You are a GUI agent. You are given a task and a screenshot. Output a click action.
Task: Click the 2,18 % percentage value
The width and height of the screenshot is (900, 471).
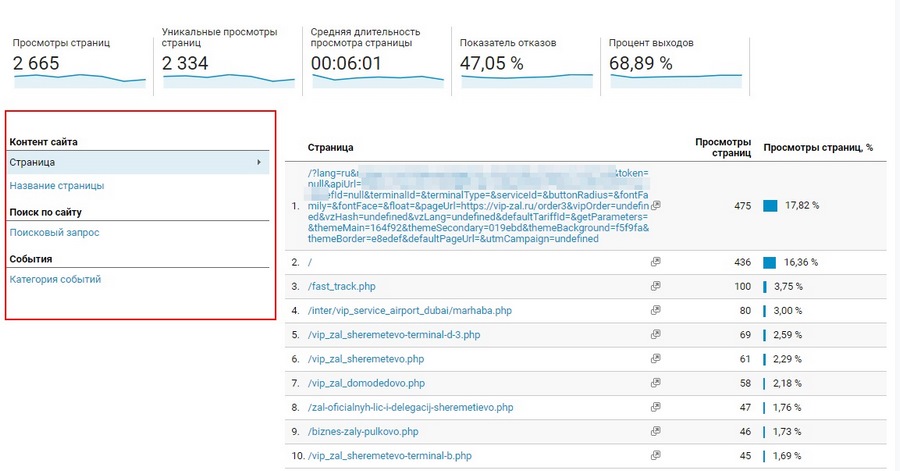coord(788,383)
